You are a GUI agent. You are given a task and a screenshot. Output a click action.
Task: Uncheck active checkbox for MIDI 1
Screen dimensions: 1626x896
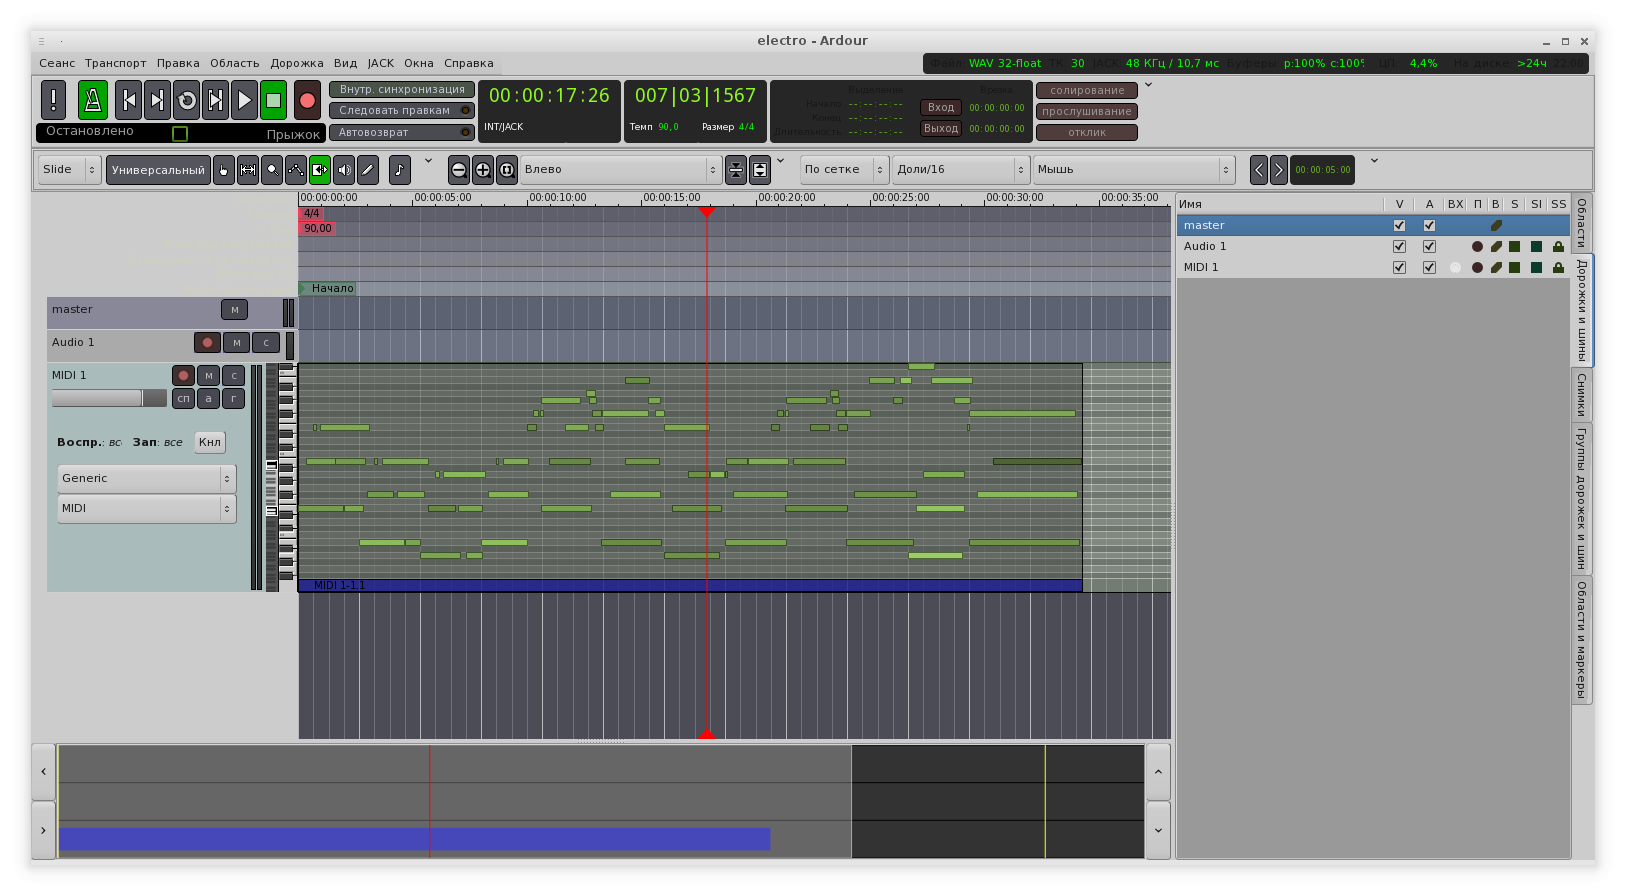pyautogui.click(x=1429, y=268)
